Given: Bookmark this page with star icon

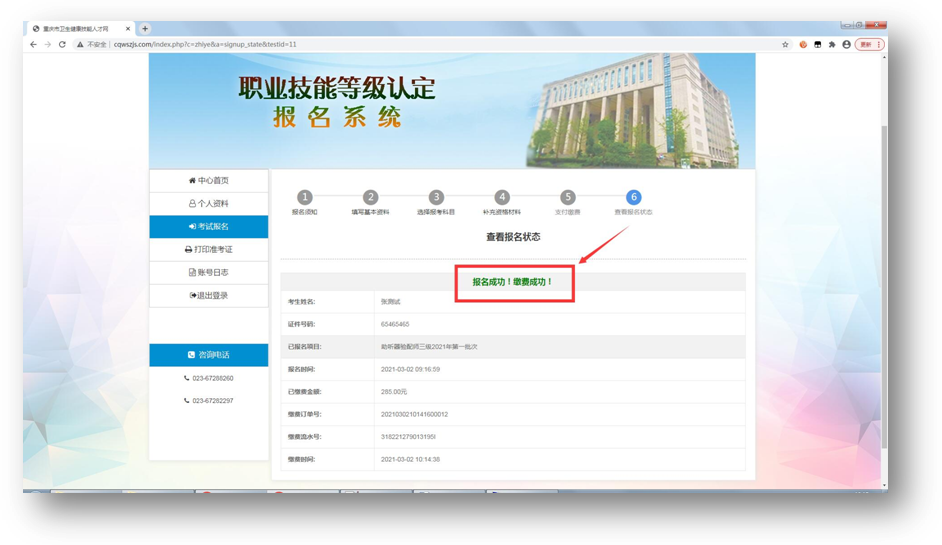Looking at the screenshot, I should pos(785,45).
